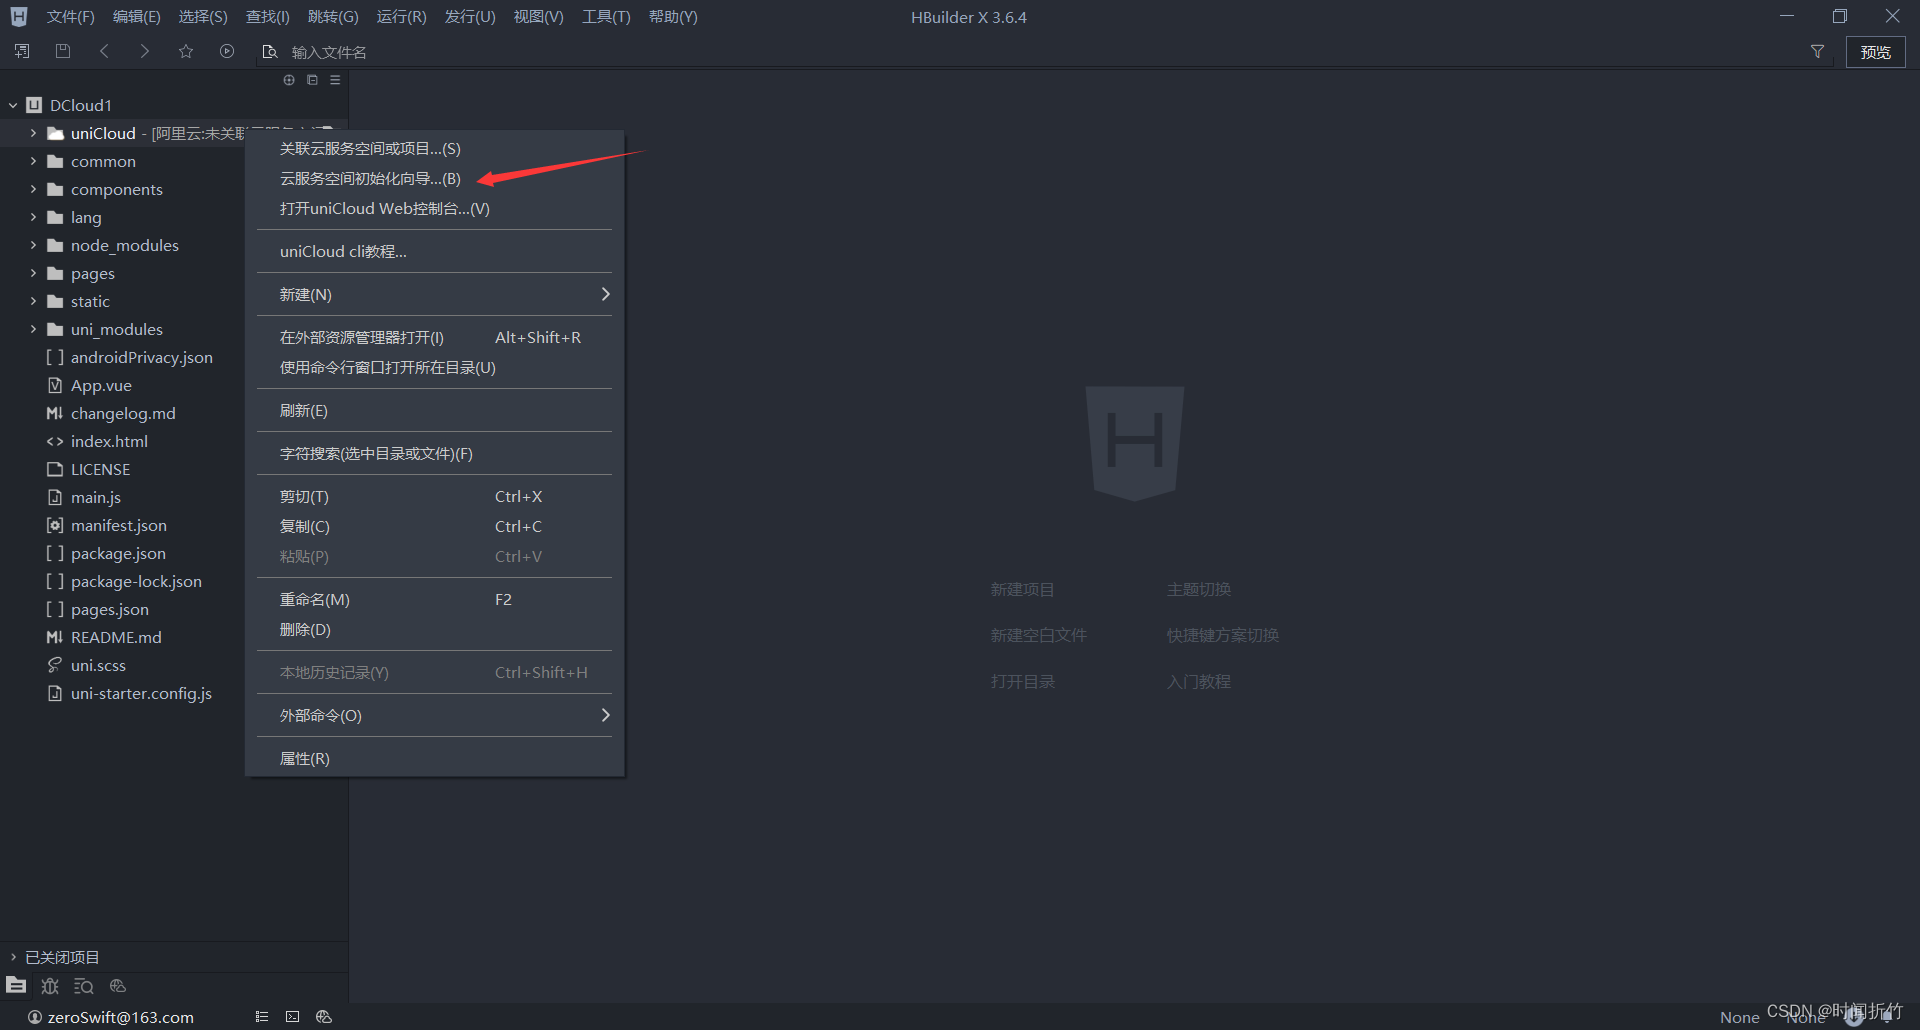The image size is (1920, 1030).
Task: Select 云服务空间初始化向导...(B)
Action: pyautogui.click(x=434, y=178)
